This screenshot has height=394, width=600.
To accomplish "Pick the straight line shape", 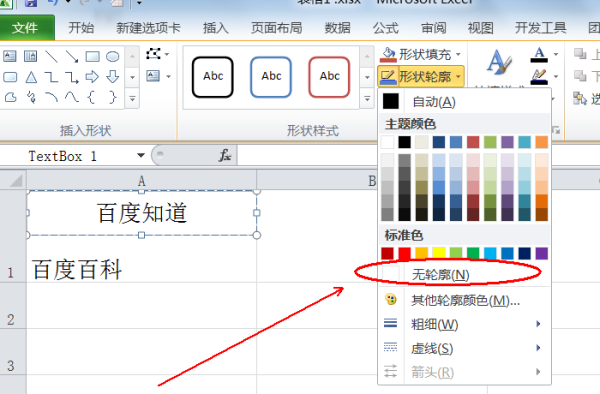I will pos(51,56).
